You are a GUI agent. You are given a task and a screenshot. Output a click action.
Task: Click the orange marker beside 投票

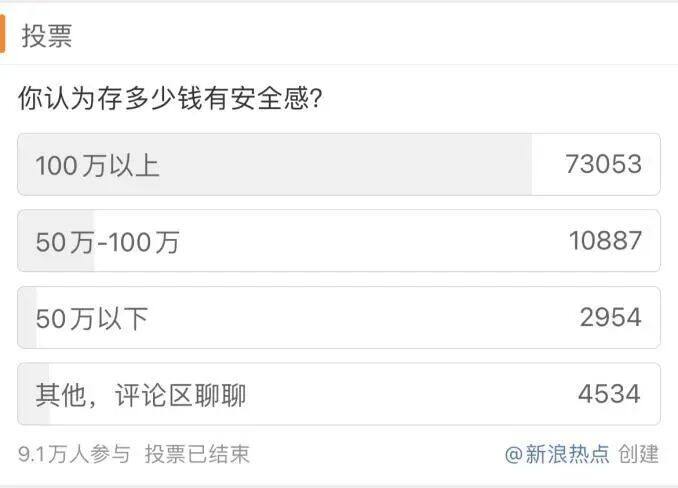coord(3,35)
